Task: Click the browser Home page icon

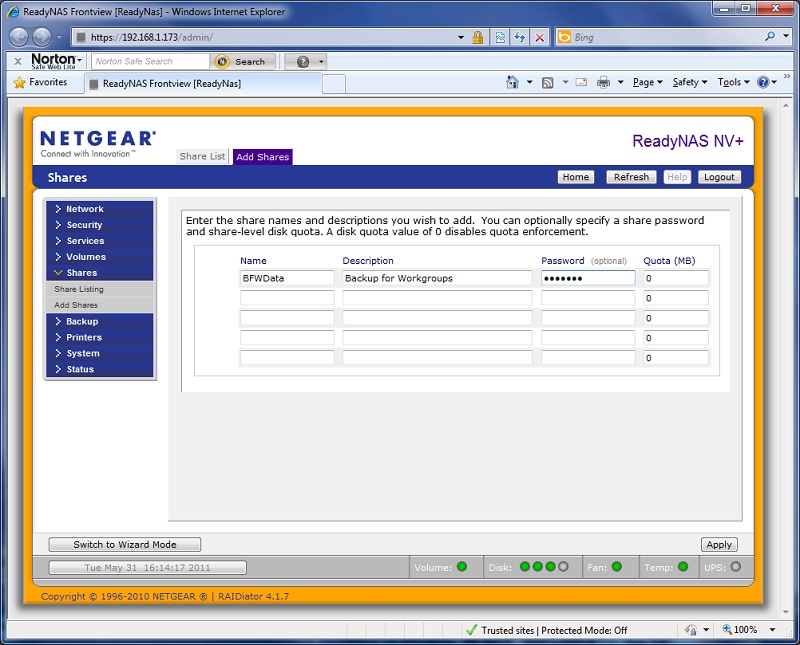Action: [512, 82]
